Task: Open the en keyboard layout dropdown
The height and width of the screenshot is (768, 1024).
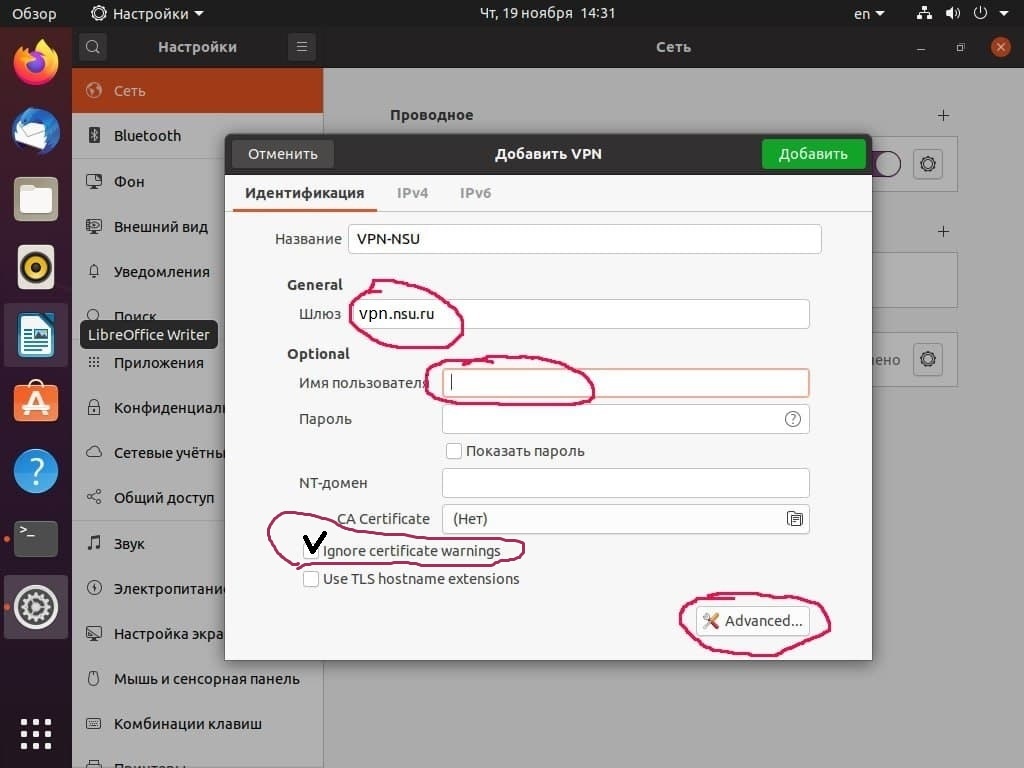Action: coord(869,14)
